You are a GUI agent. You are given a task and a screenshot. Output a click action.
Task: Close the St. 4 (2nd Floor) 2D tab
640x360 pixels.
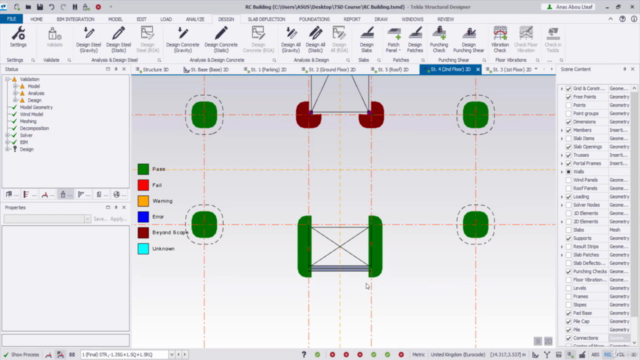[478, 69]
